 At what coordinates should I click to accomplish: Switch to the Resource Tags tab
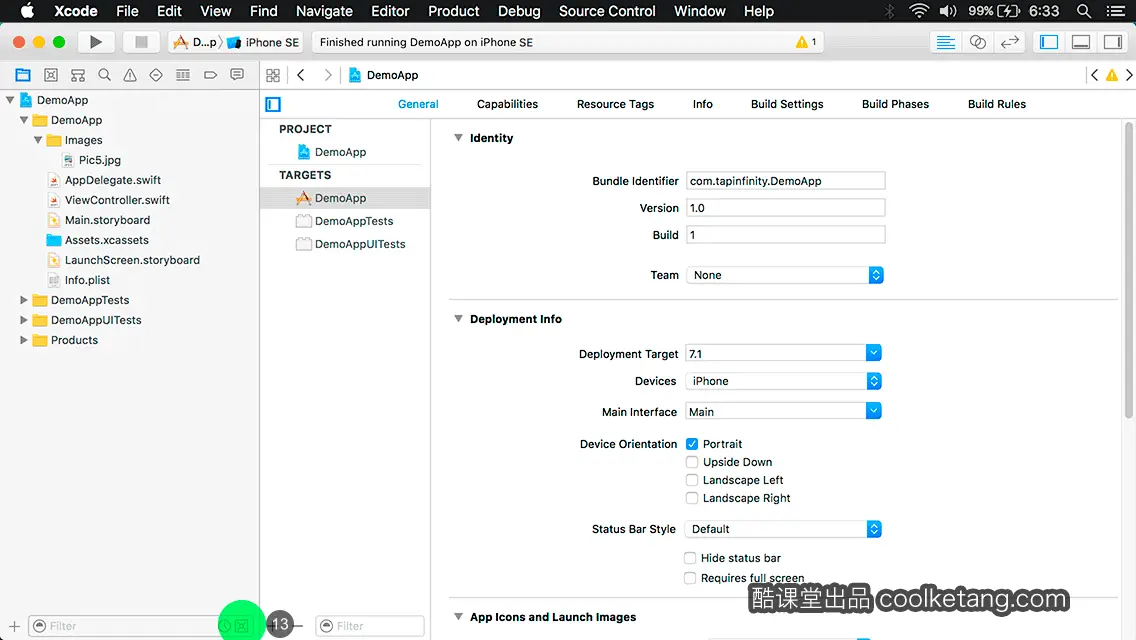point(615,104)
